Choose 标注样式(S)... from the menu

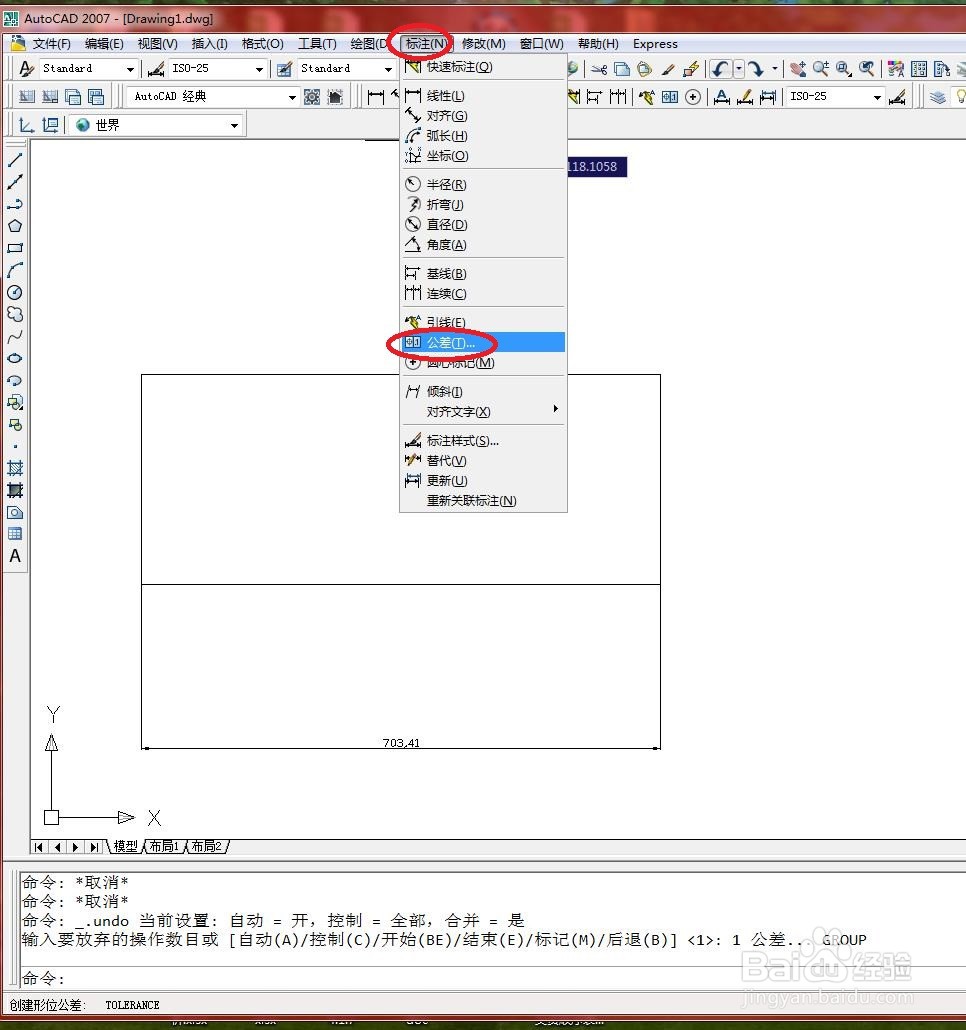pyautogui.click(x=483, y=441)
